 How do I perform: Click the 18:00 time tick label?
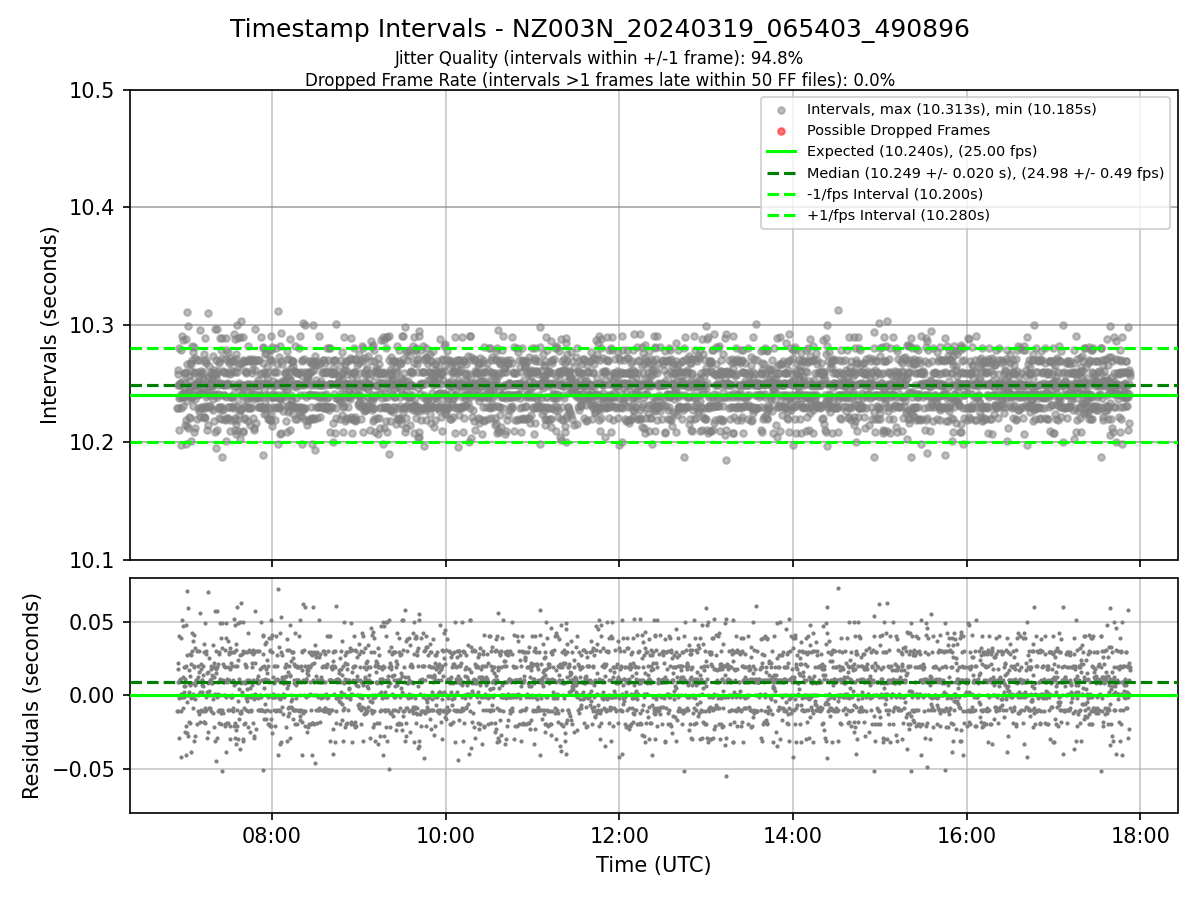1141,834
